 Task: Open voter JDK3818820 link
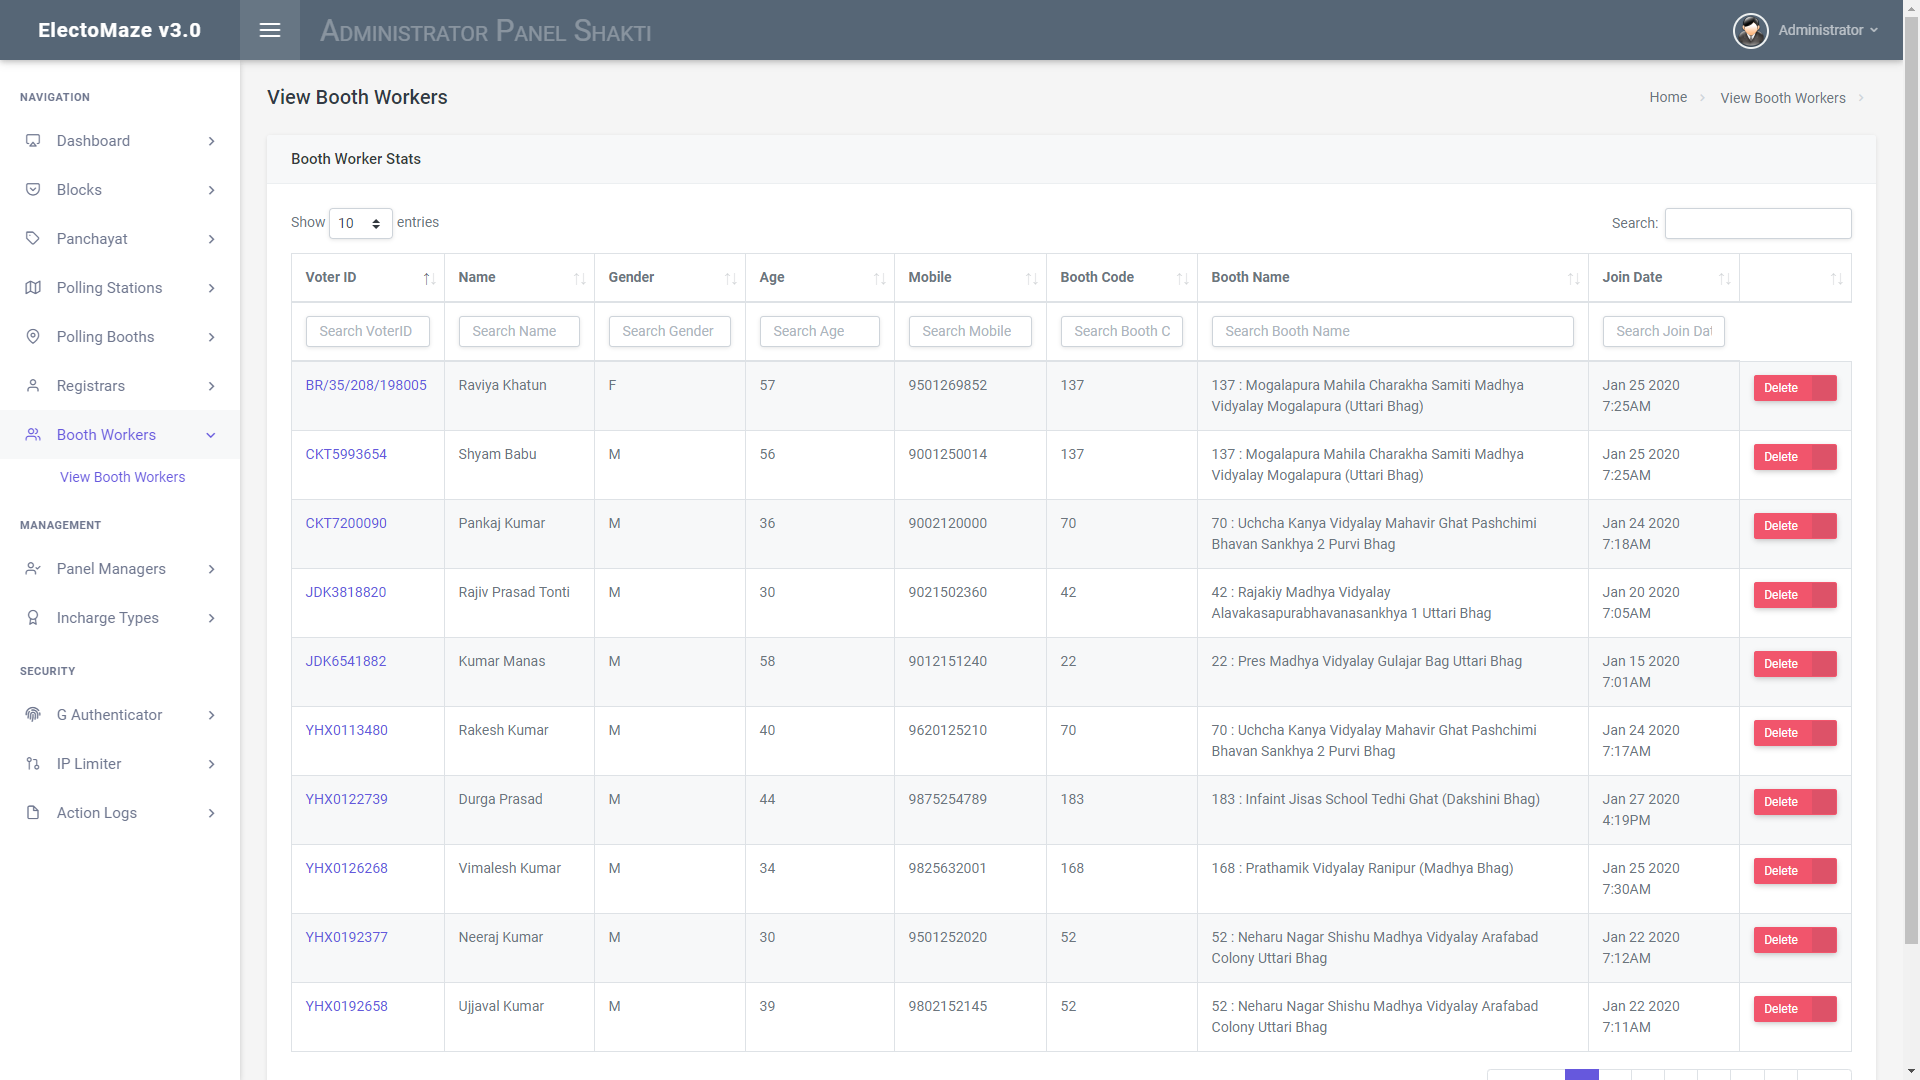(346, 592)
